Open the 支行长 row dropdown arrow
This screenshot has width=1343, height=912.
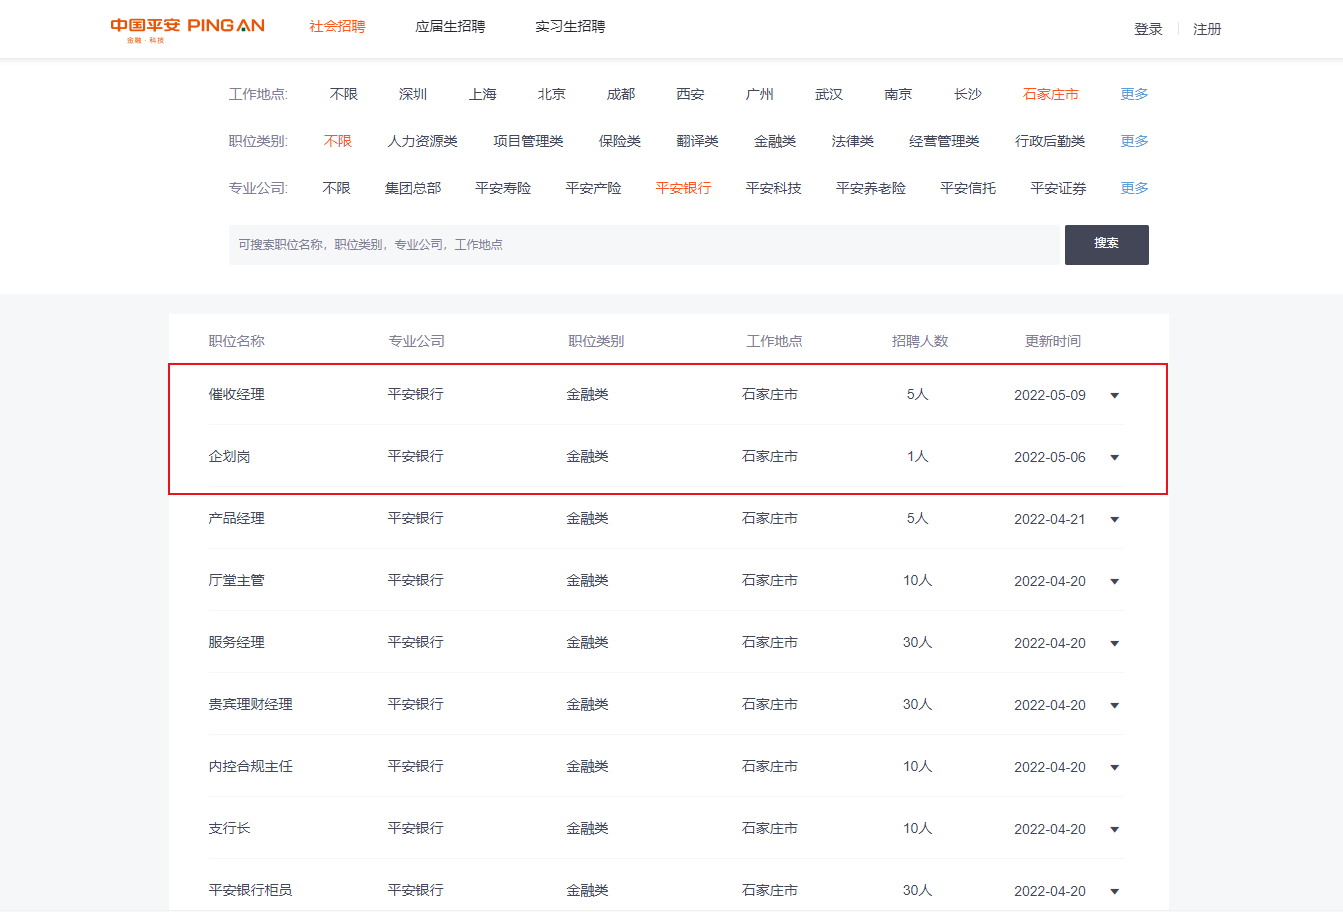(x=1115, y=830)
